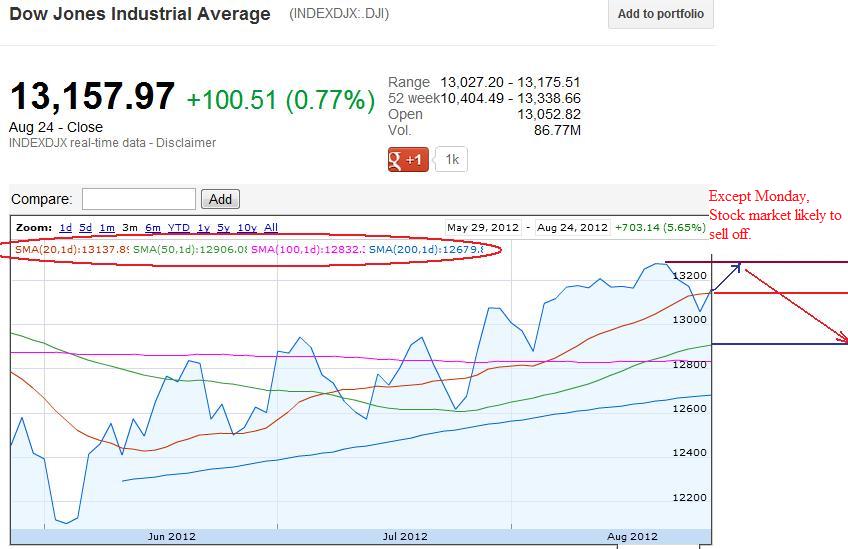Select the SMA(200,1d) indicator label
The width and height of the screenshot is (848, 549).
[x=426, y=249]
